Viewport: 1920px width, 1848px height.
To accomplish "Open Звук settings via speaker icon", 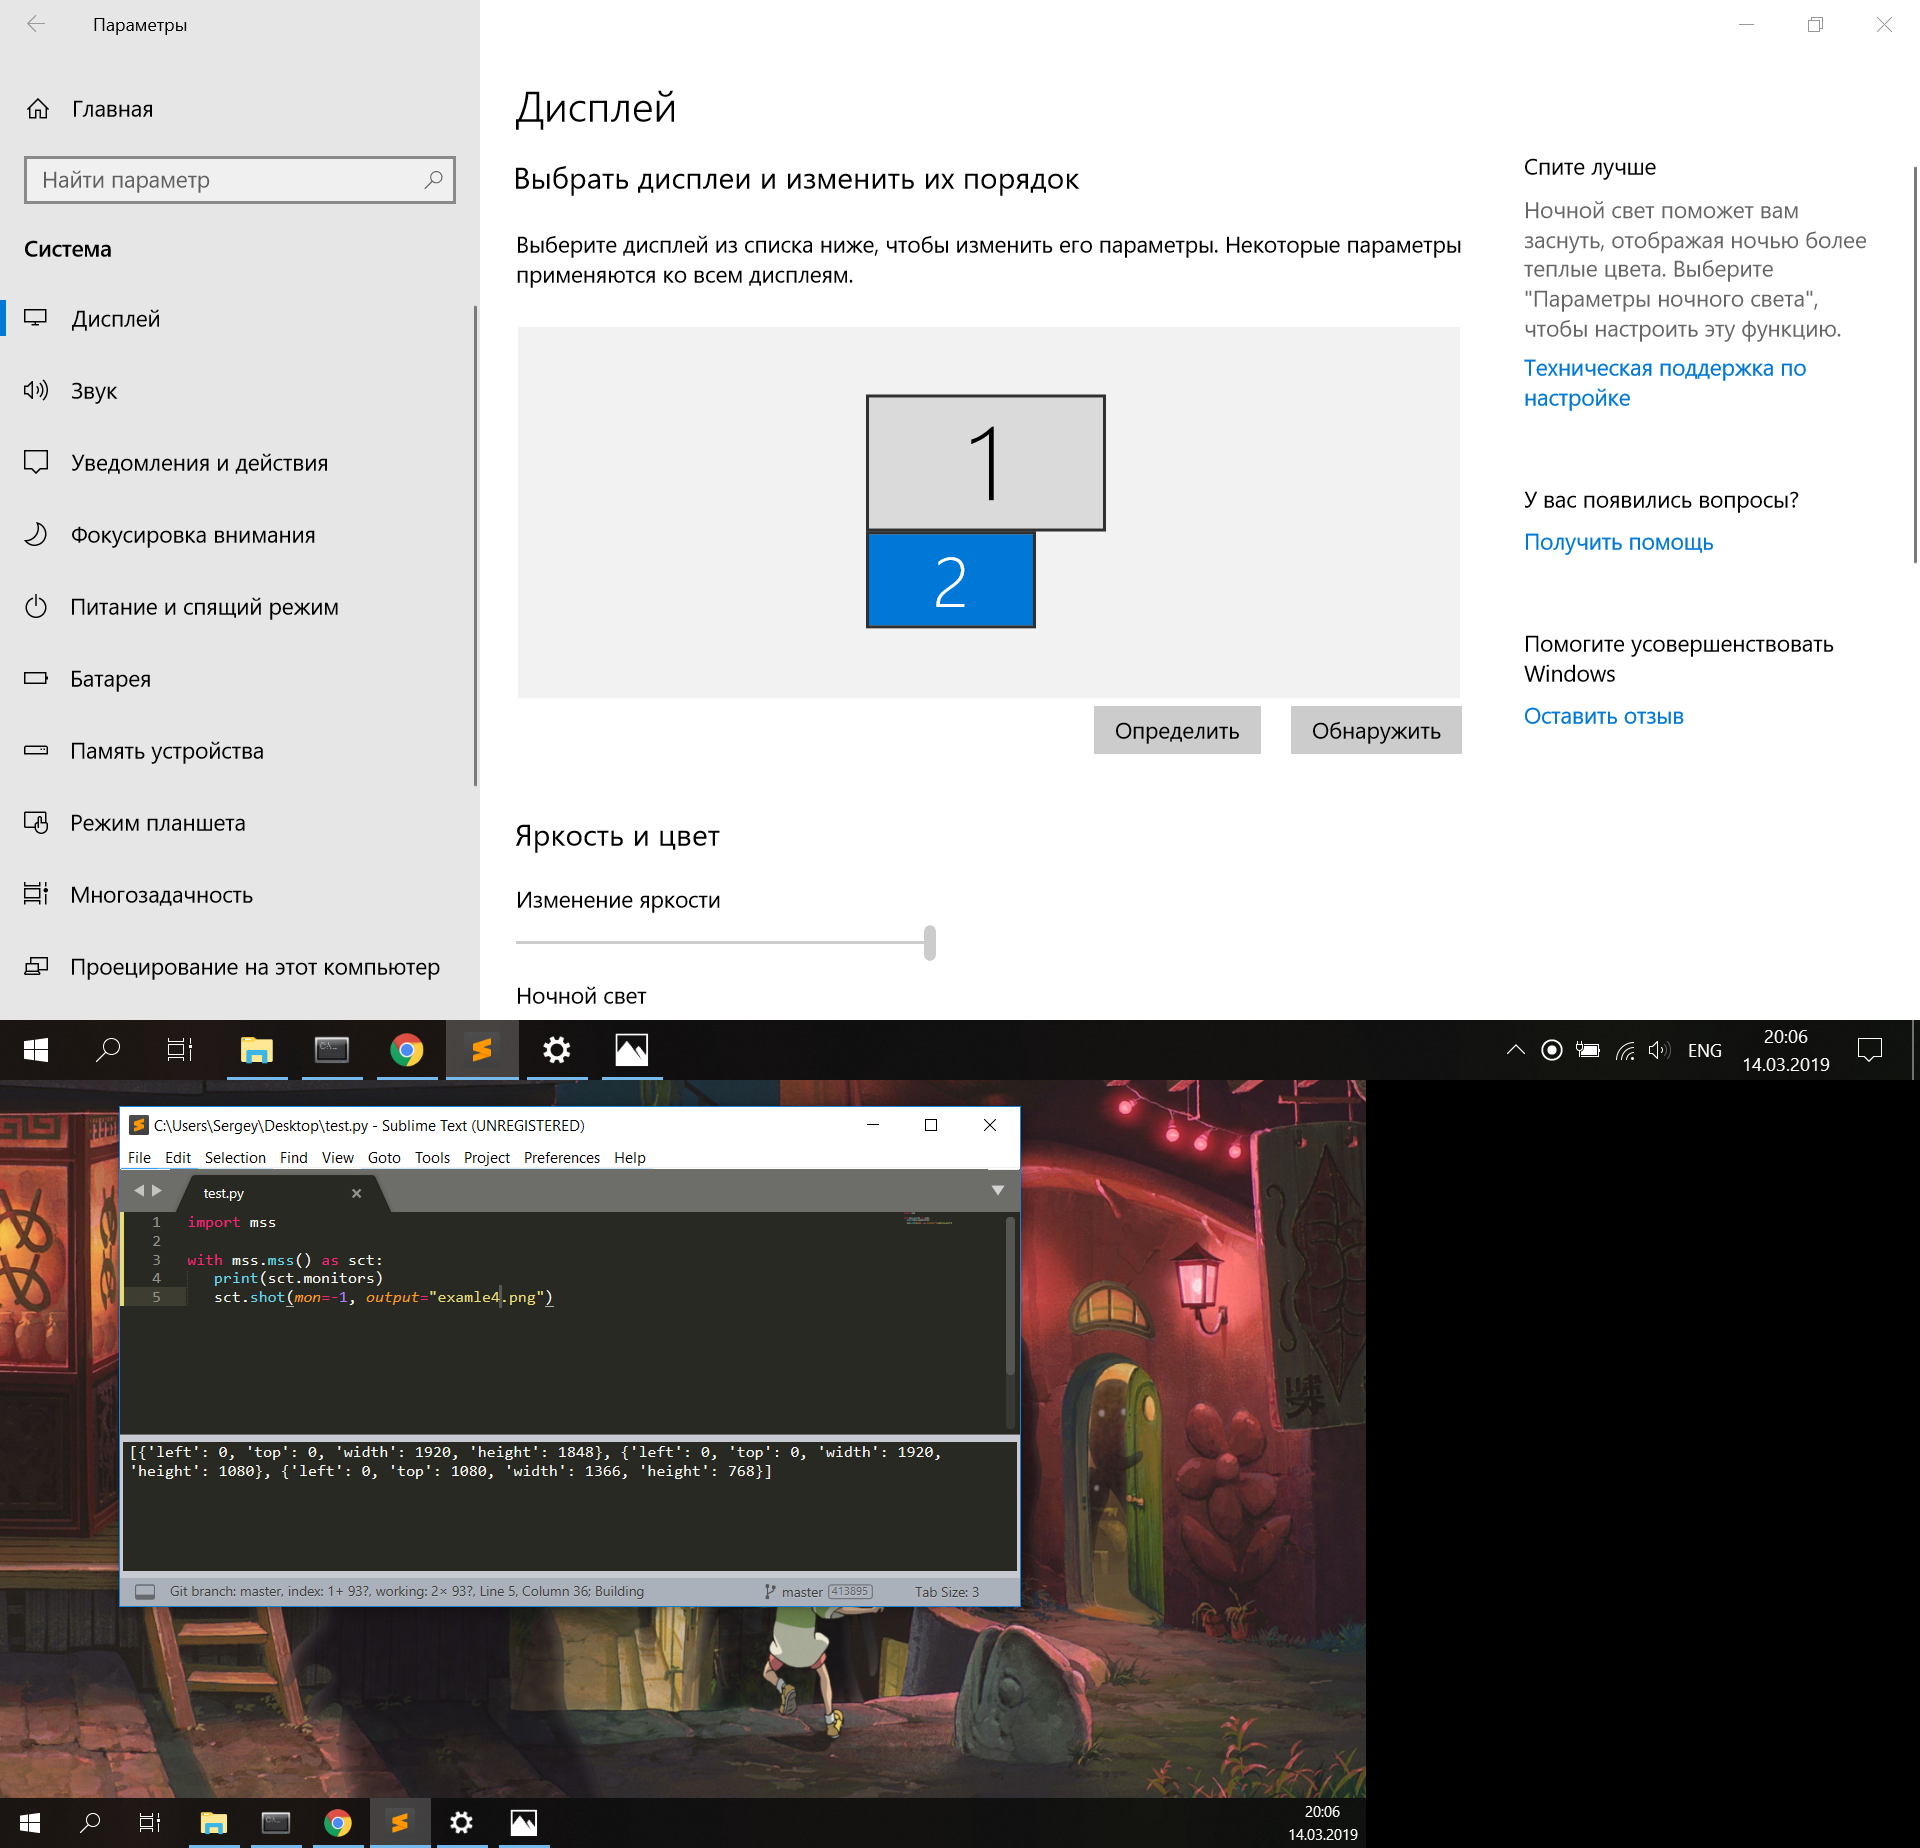I will (x=37, y=391).
